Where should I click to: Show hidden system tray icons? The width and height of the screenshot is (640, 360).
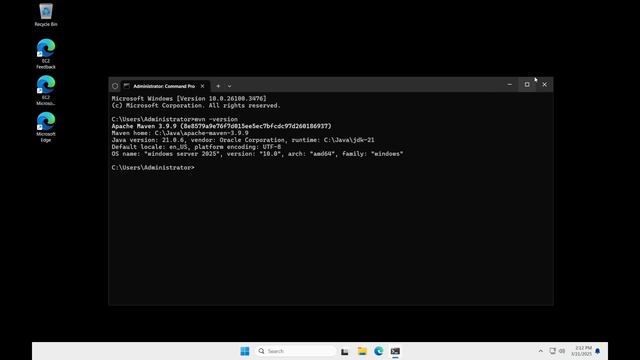point(540,351)
